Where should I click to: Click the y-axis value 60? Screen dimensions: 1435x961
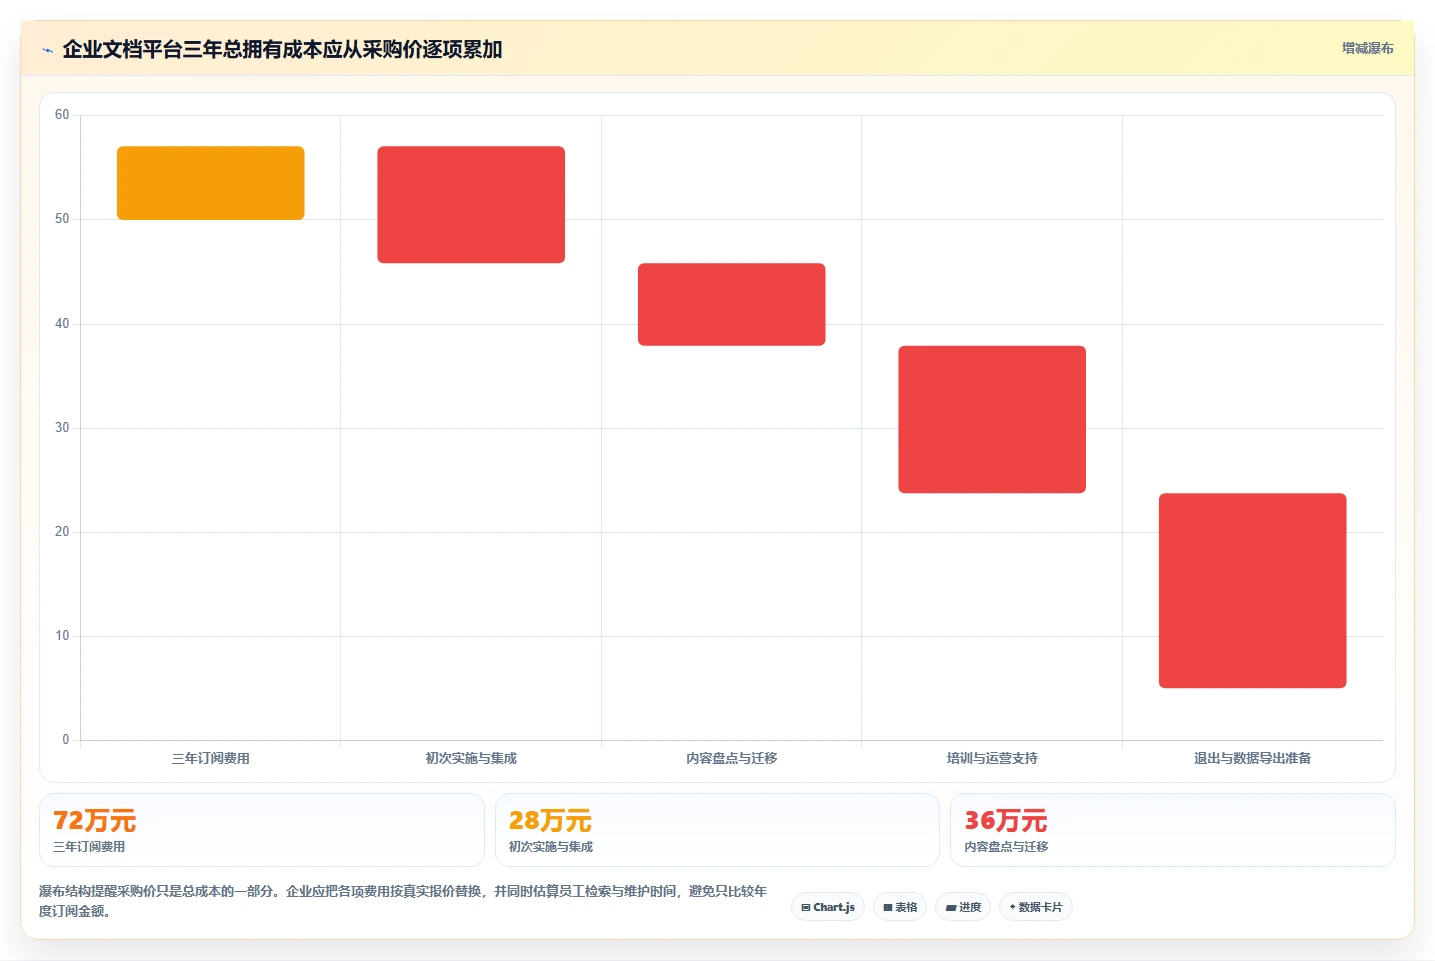pyautogui.click(x=62, y=115)
